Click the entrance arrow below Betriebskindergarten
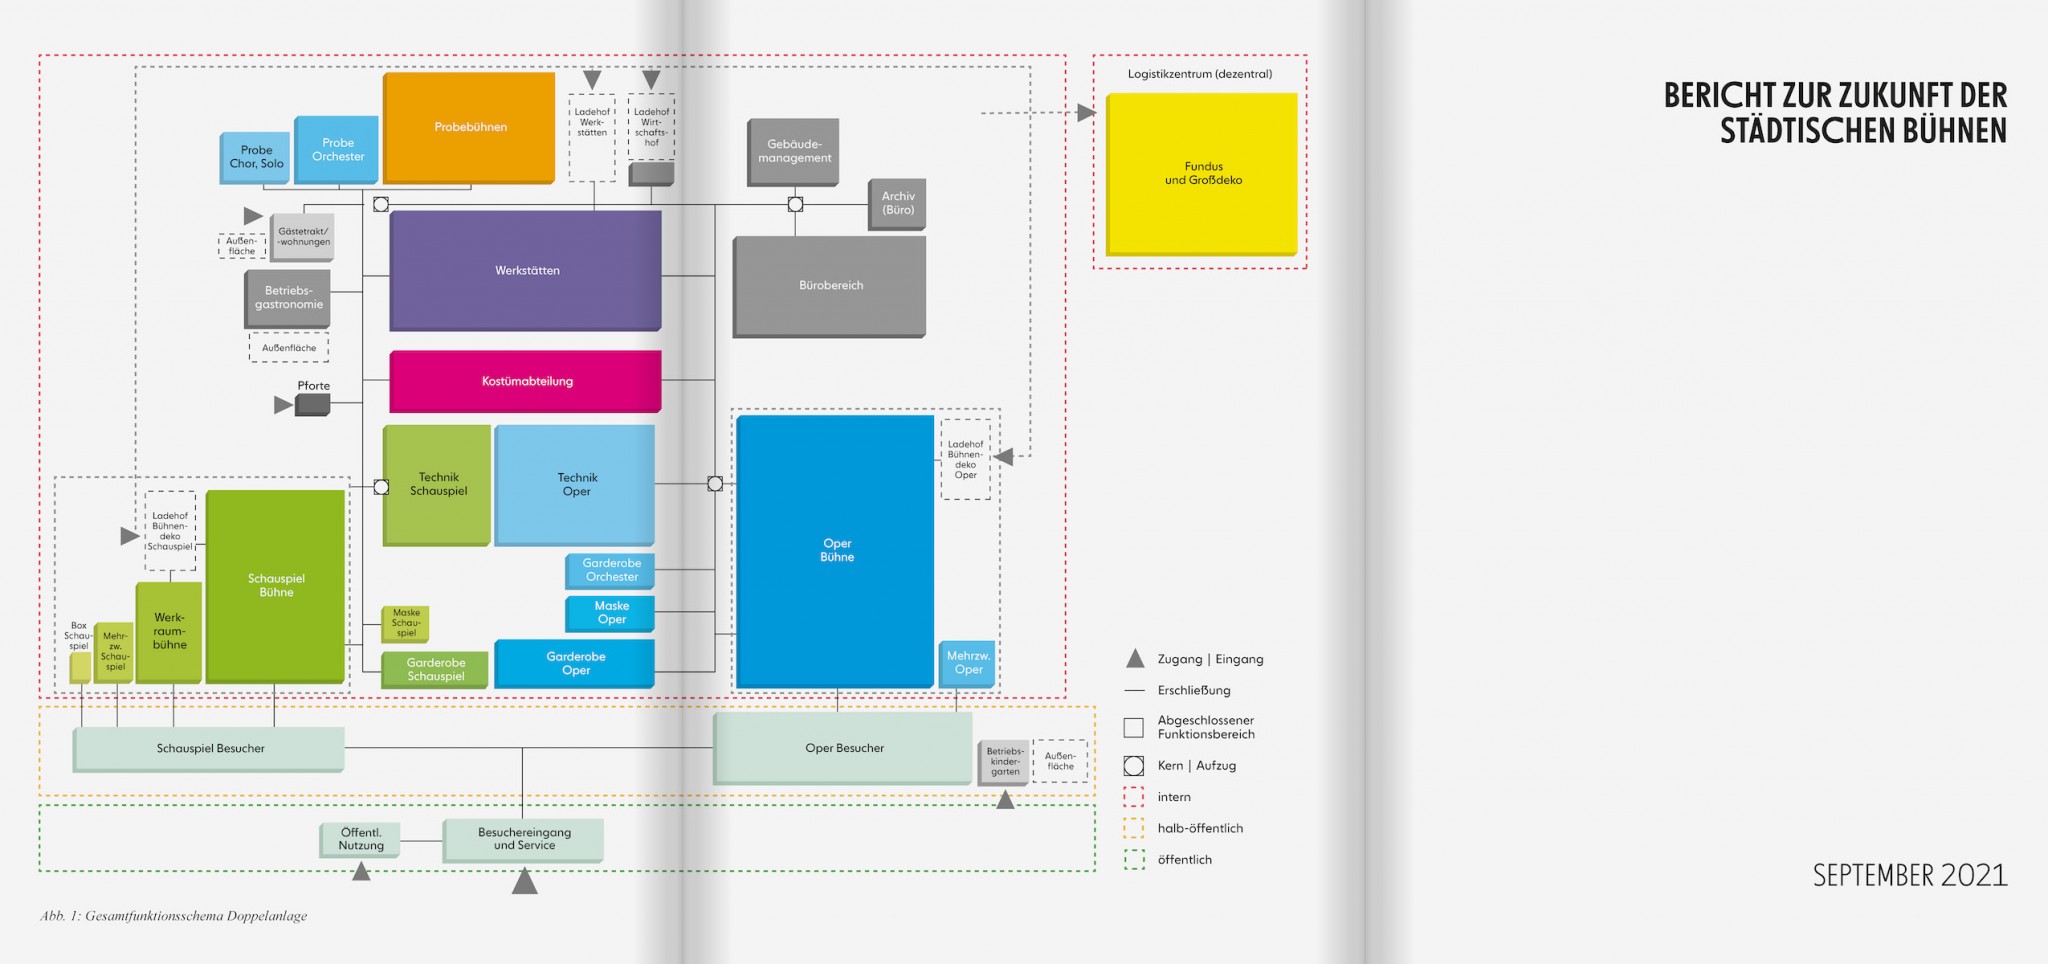Image resolution: width=2048 pixels, height=964 pixels. click(1005, 800)
